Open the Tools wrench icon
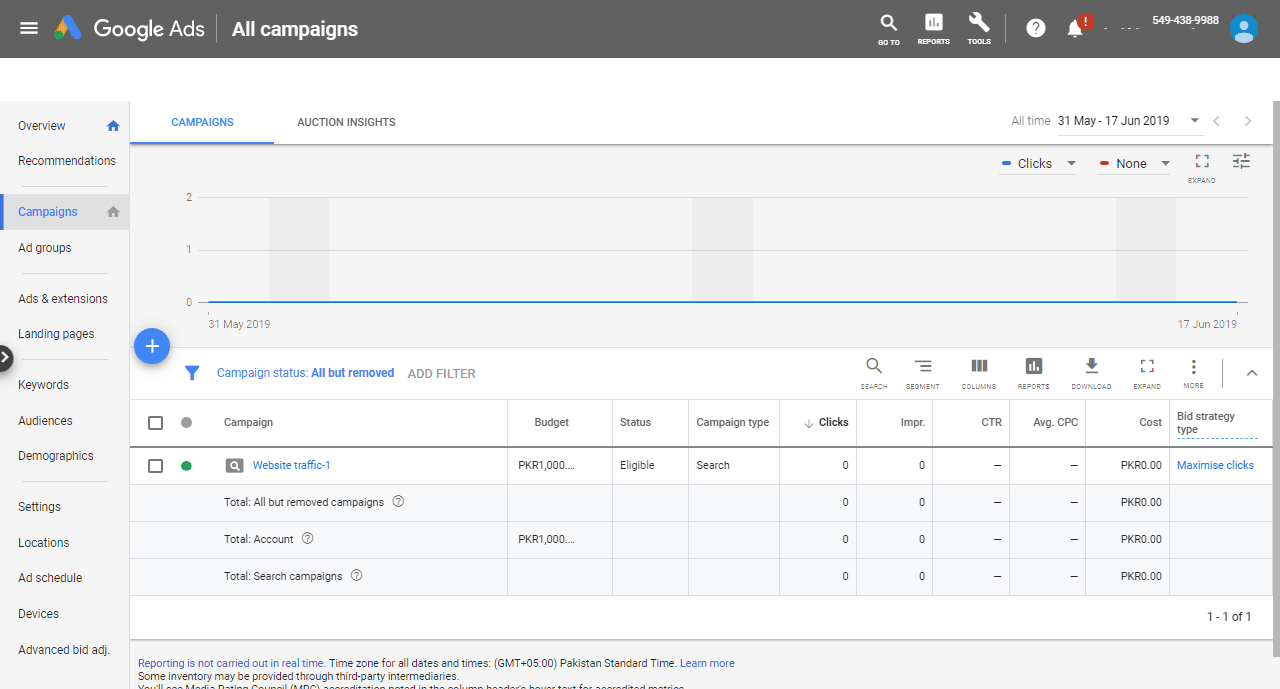Viewport: 1280px width, 689px height. (x=979, y=27)
